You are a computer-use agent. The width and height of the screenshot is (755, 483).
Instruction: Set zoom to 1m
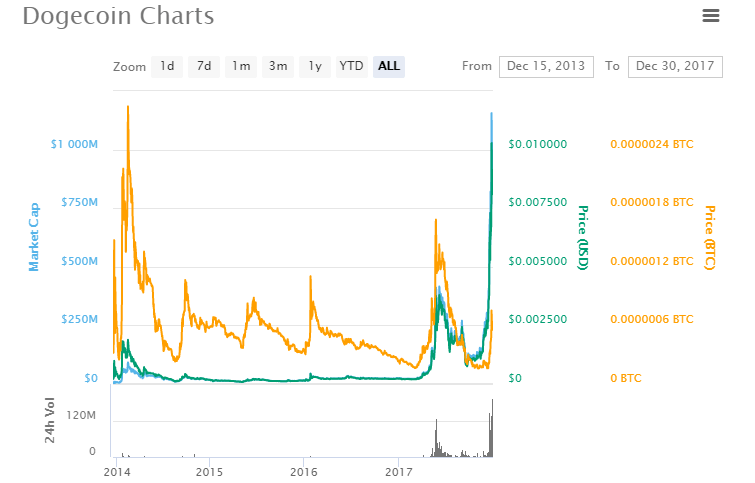[241, 66]
